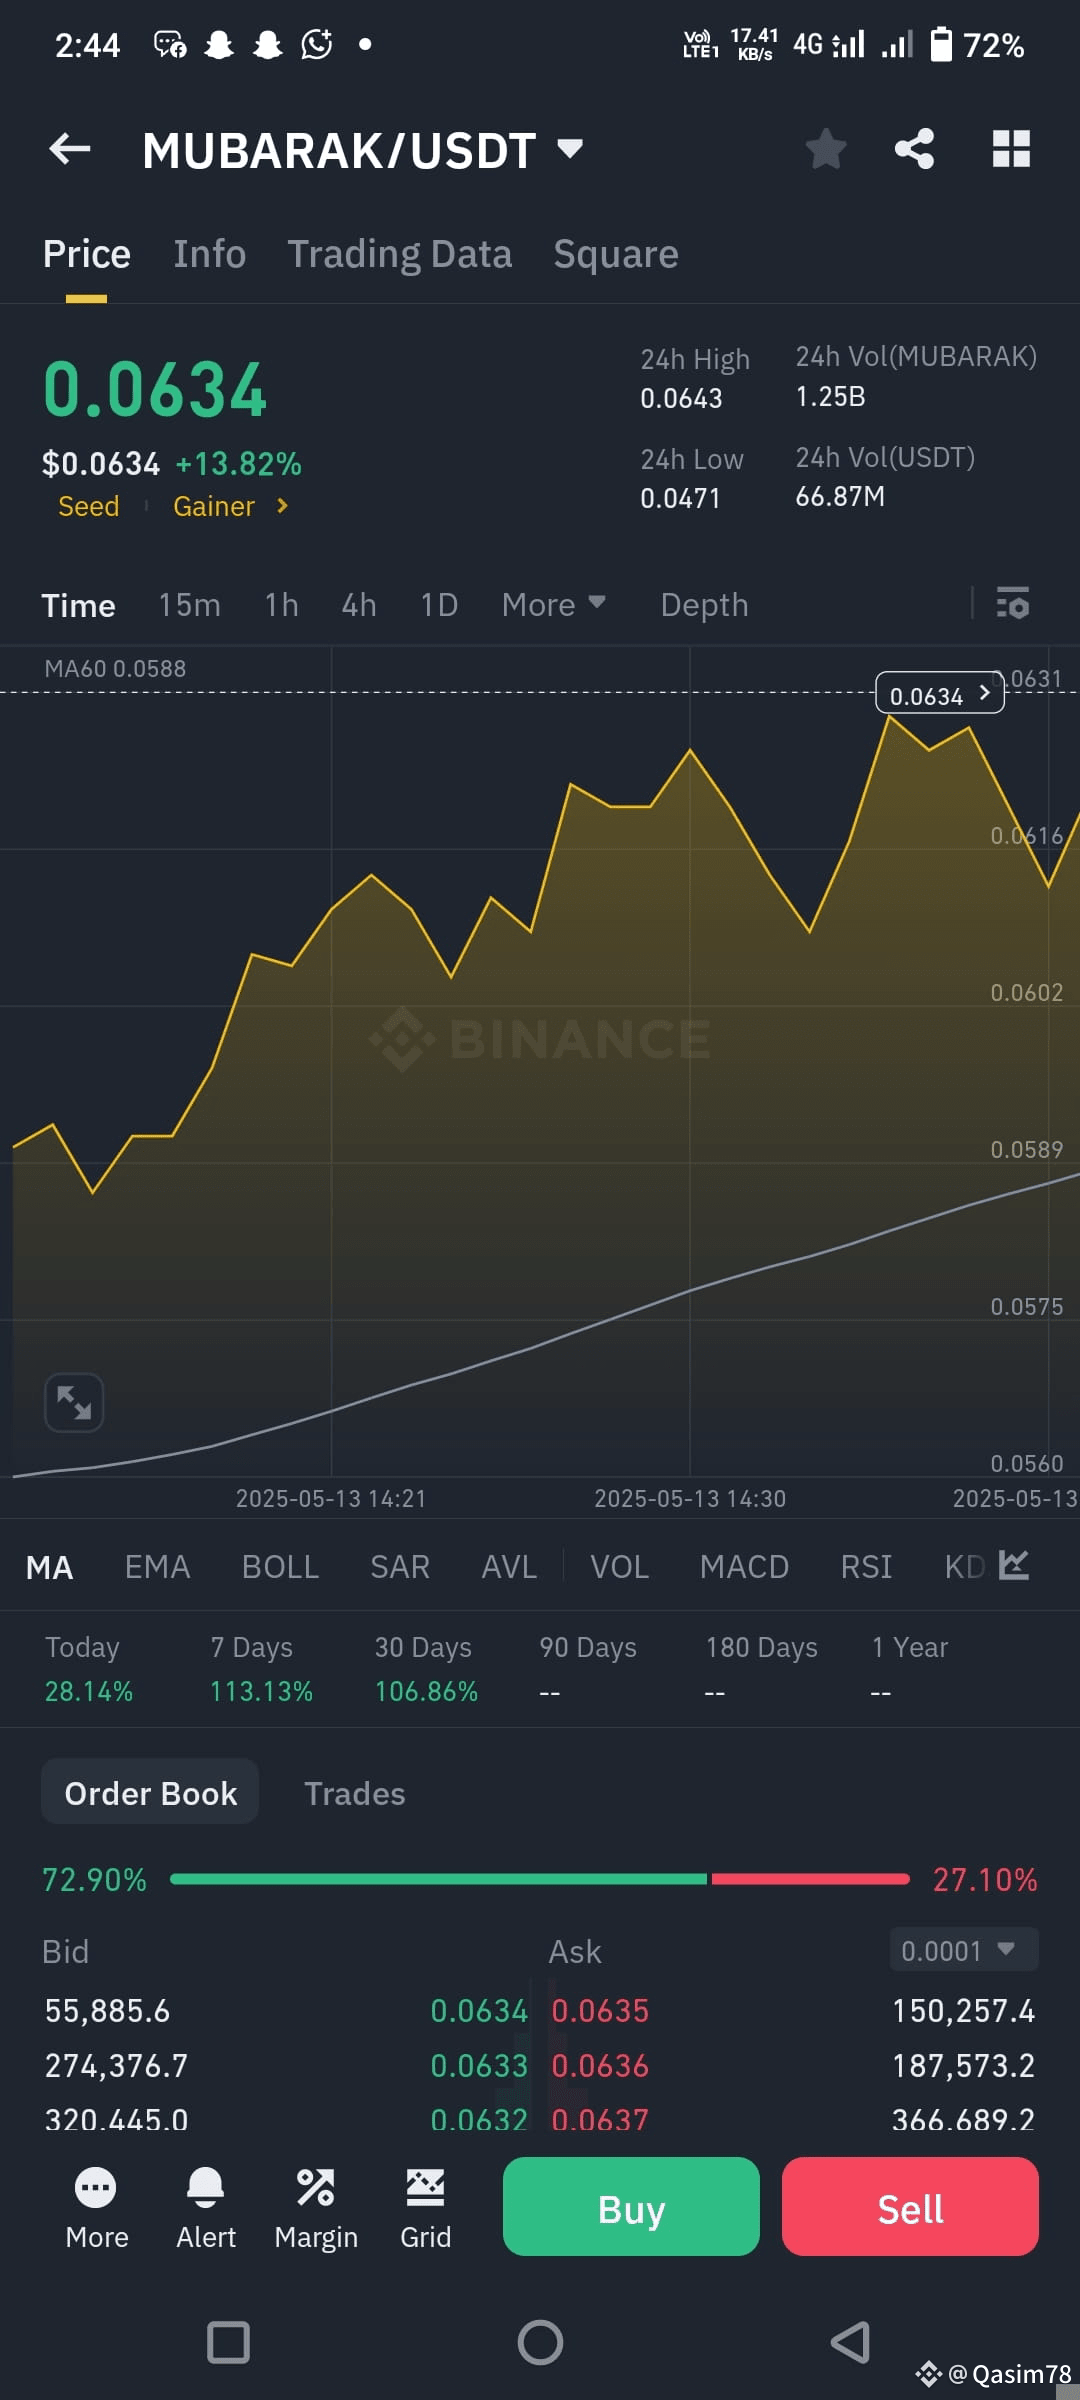Tap the large 0.0634 price
This screenshot has width=1080, height=2400.
point(155,389)
